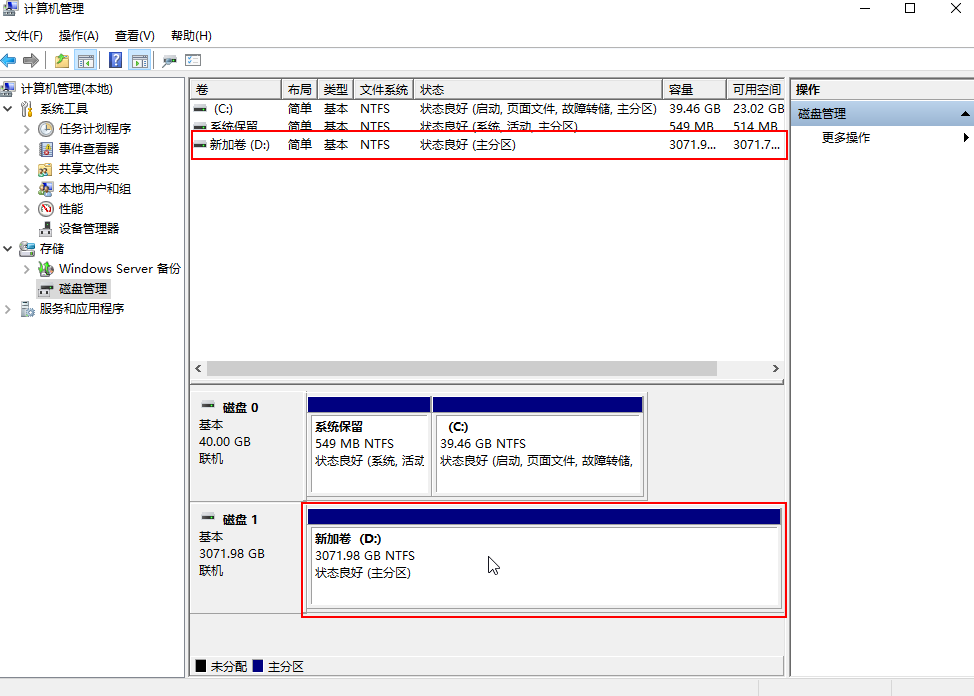Open 更多操作 in the actions pane
974x696 pixels.
tap(846, 137)
